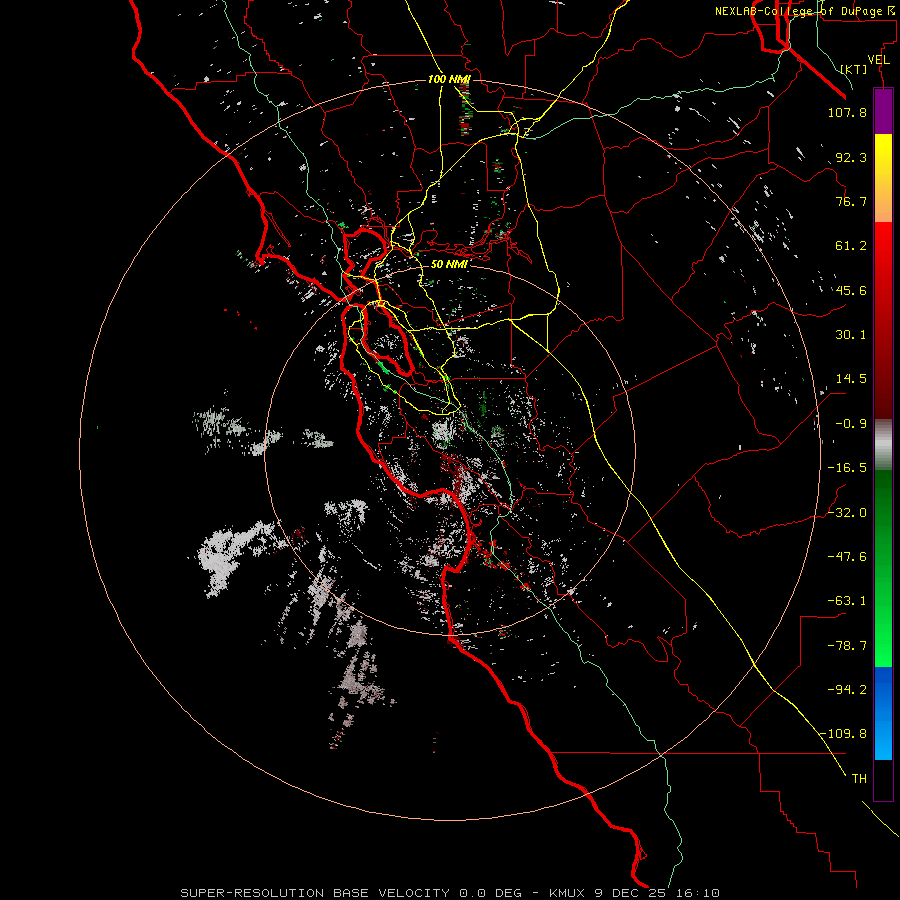This screenshot has width=900, height=900.
Task: Click the -47.6 scale value
Action: coord(847,557)
